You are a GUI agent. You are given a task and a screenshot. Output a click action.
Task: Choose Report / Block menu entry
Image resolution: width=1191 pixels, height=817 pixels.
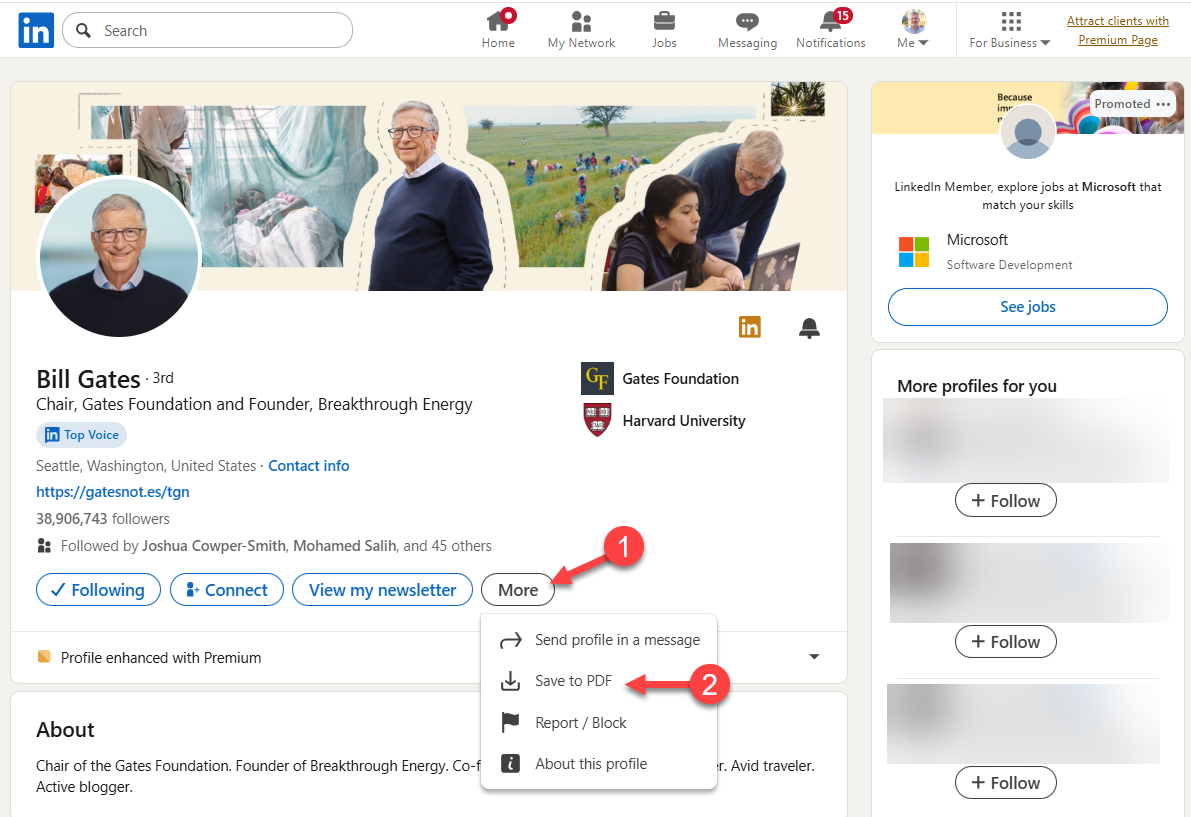coord(599,723)
